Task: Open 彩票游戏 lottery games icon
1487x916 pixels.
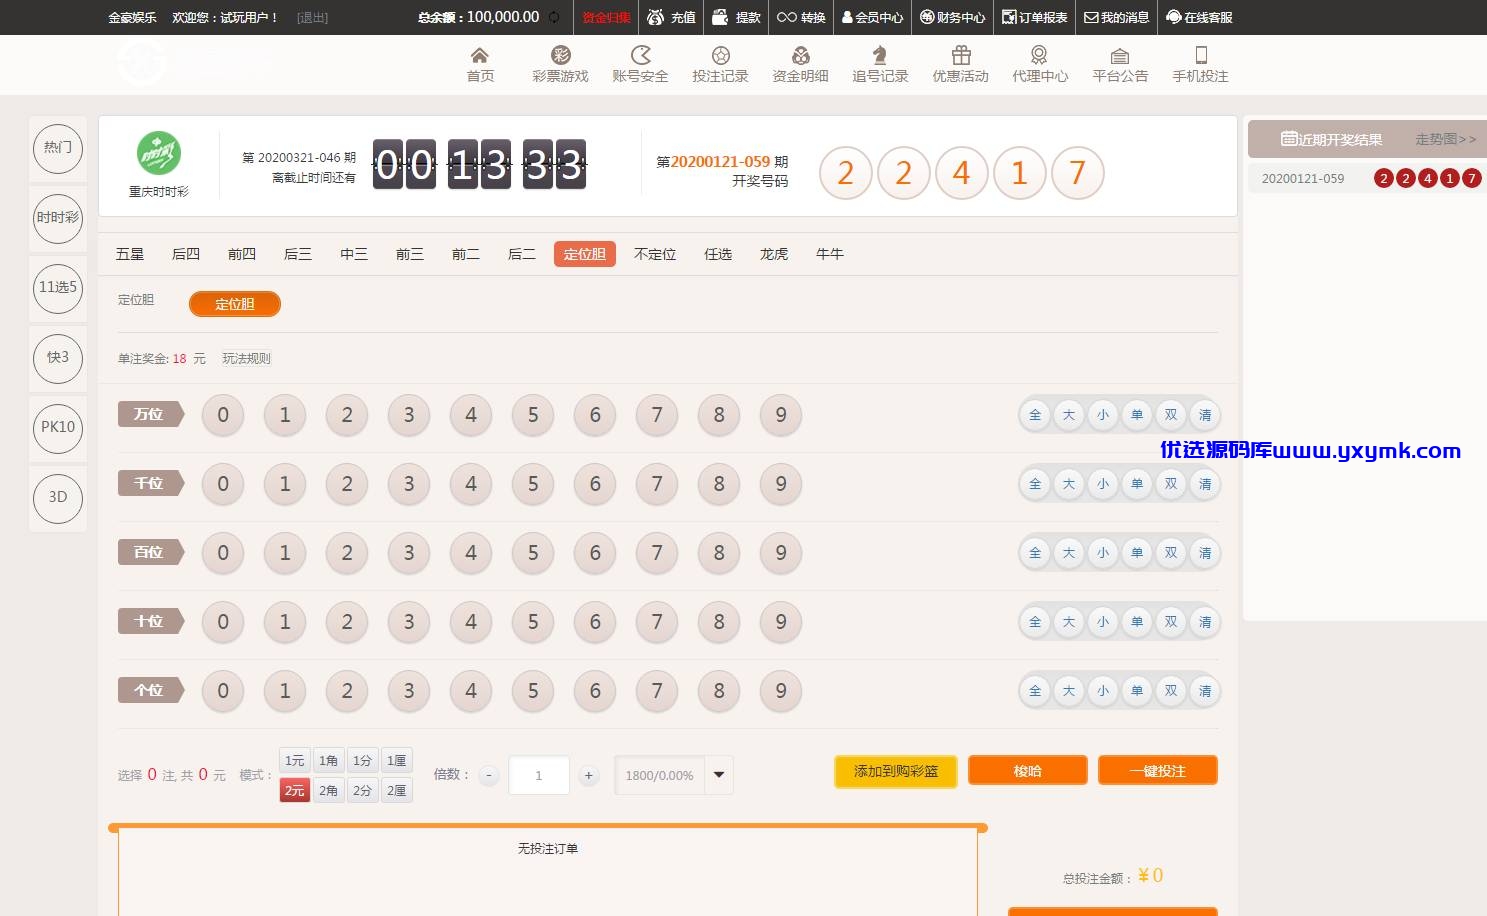Action: click(560, 55)
